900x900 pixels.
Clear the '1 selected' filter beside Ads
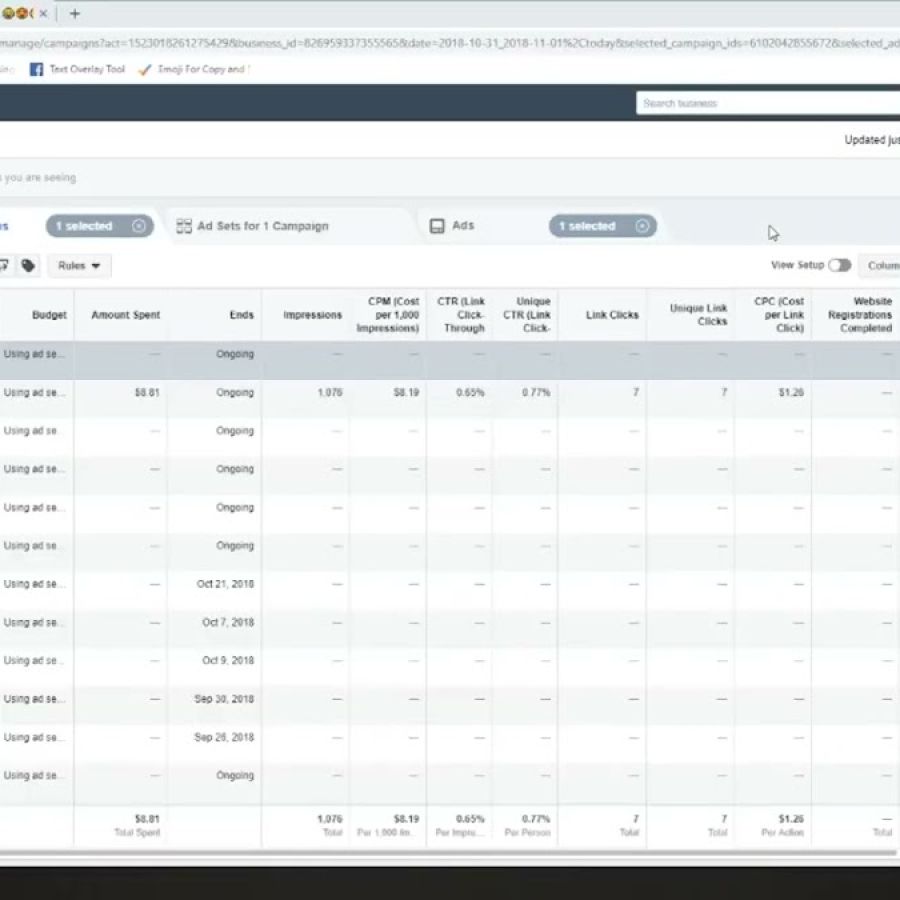pyautogui.click(x=642, y=226)
